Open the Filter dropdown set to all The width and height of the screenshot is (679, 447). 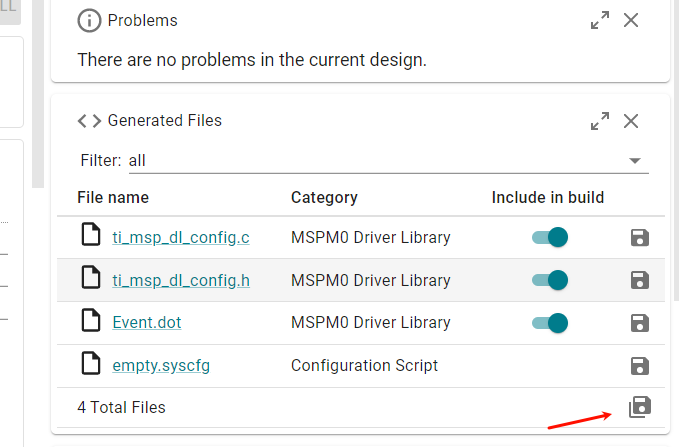[388, 161]
